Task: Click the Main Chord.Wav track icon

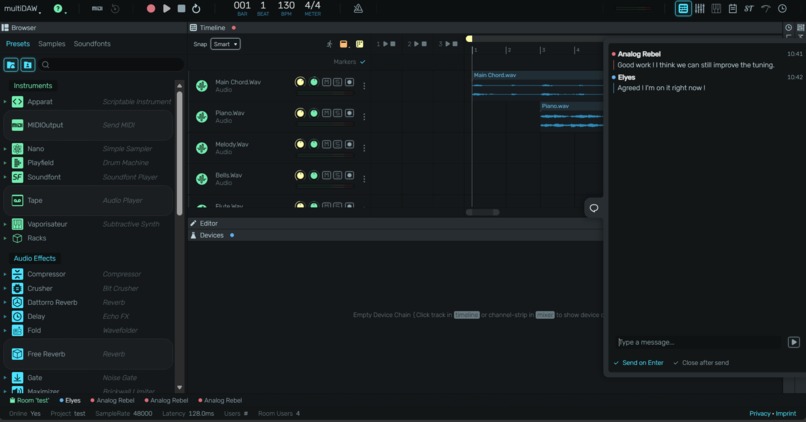Action: pos(202,86)
